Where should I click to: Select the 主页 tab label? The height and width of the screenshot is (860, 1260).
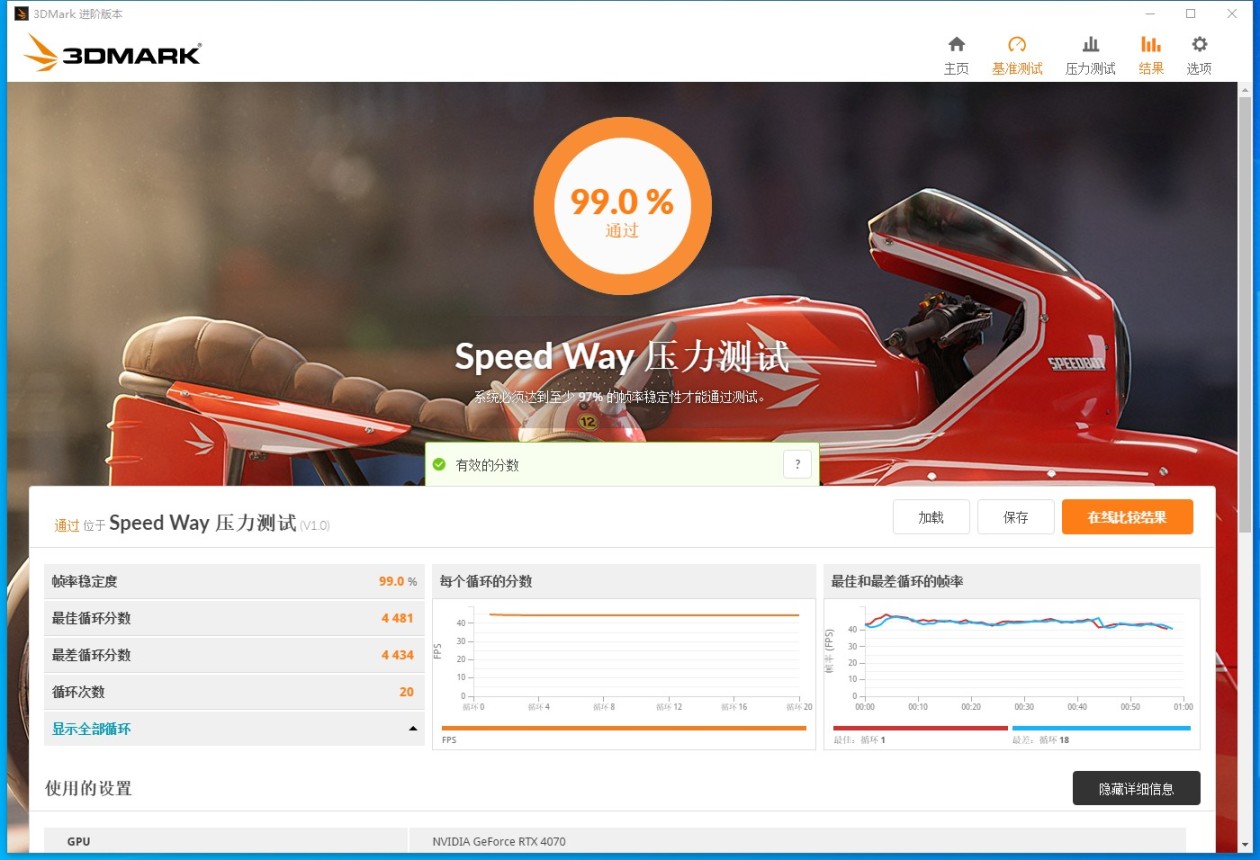point(956,69)
